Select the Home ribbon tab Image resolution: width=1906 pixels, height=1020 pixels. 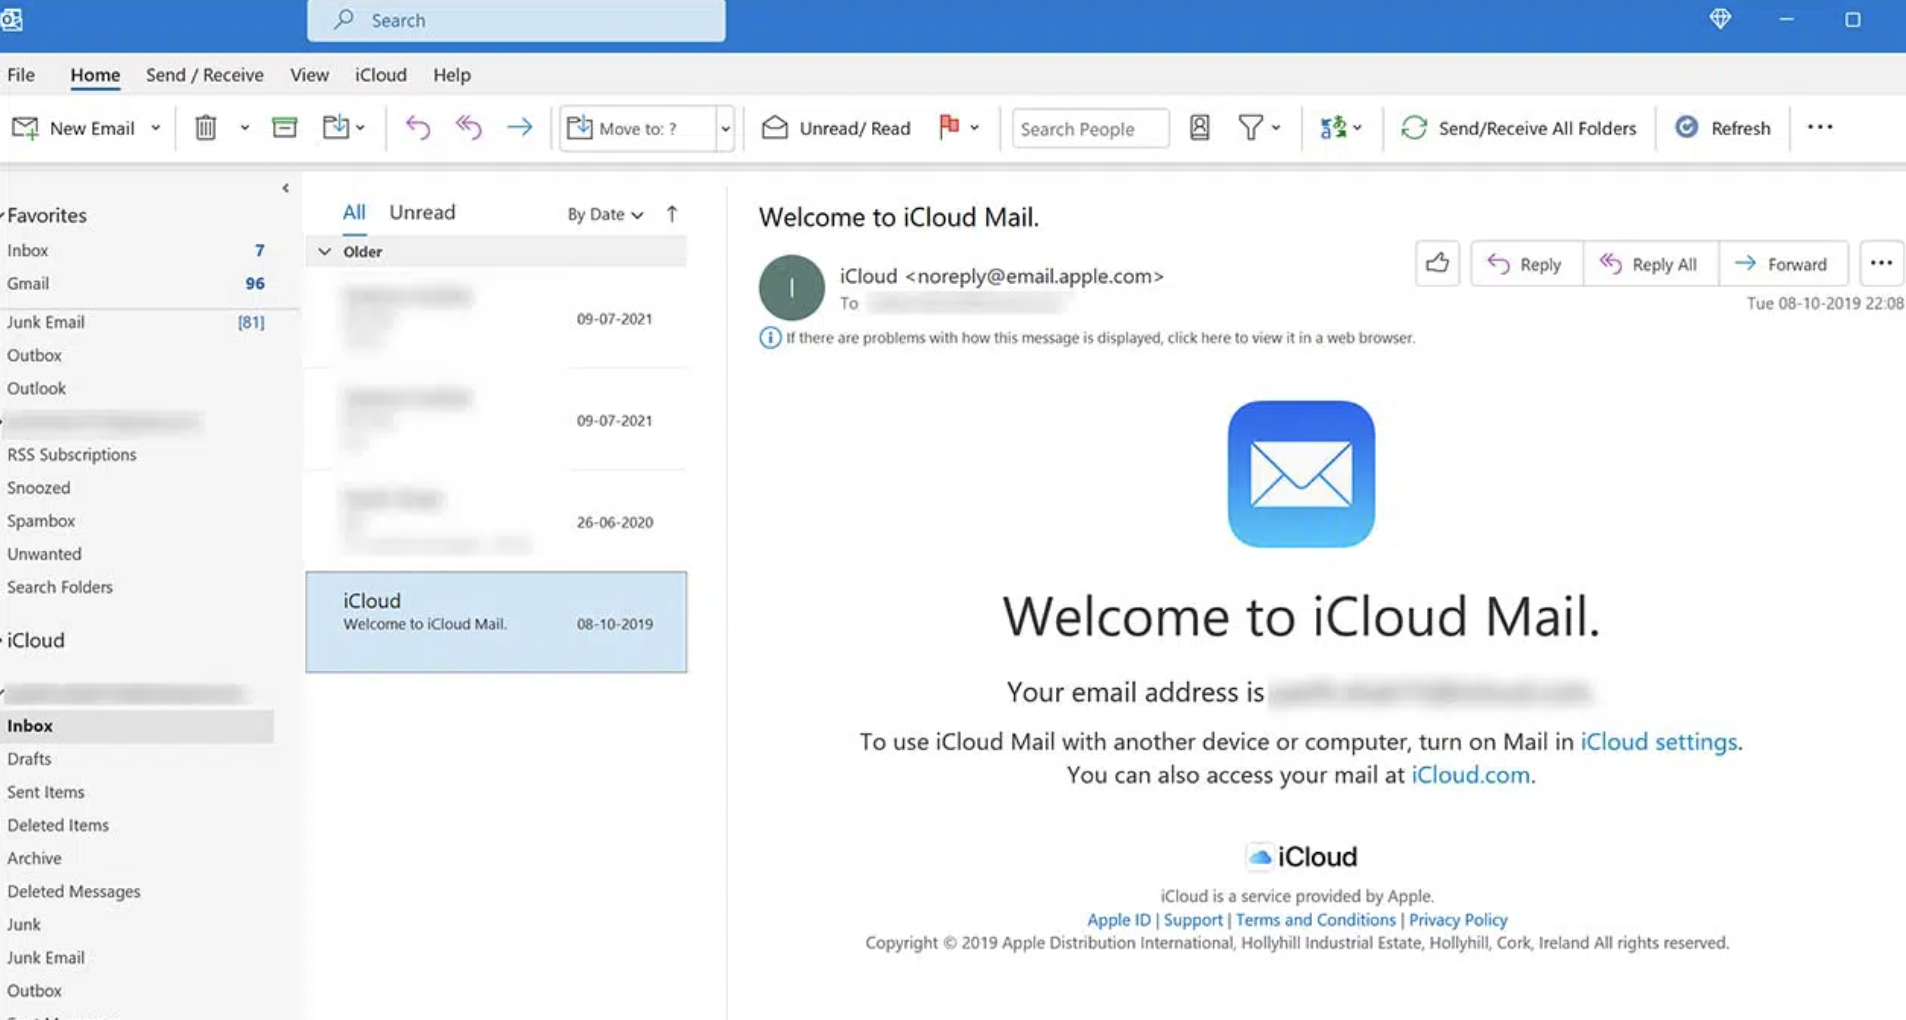pos(95,75)
